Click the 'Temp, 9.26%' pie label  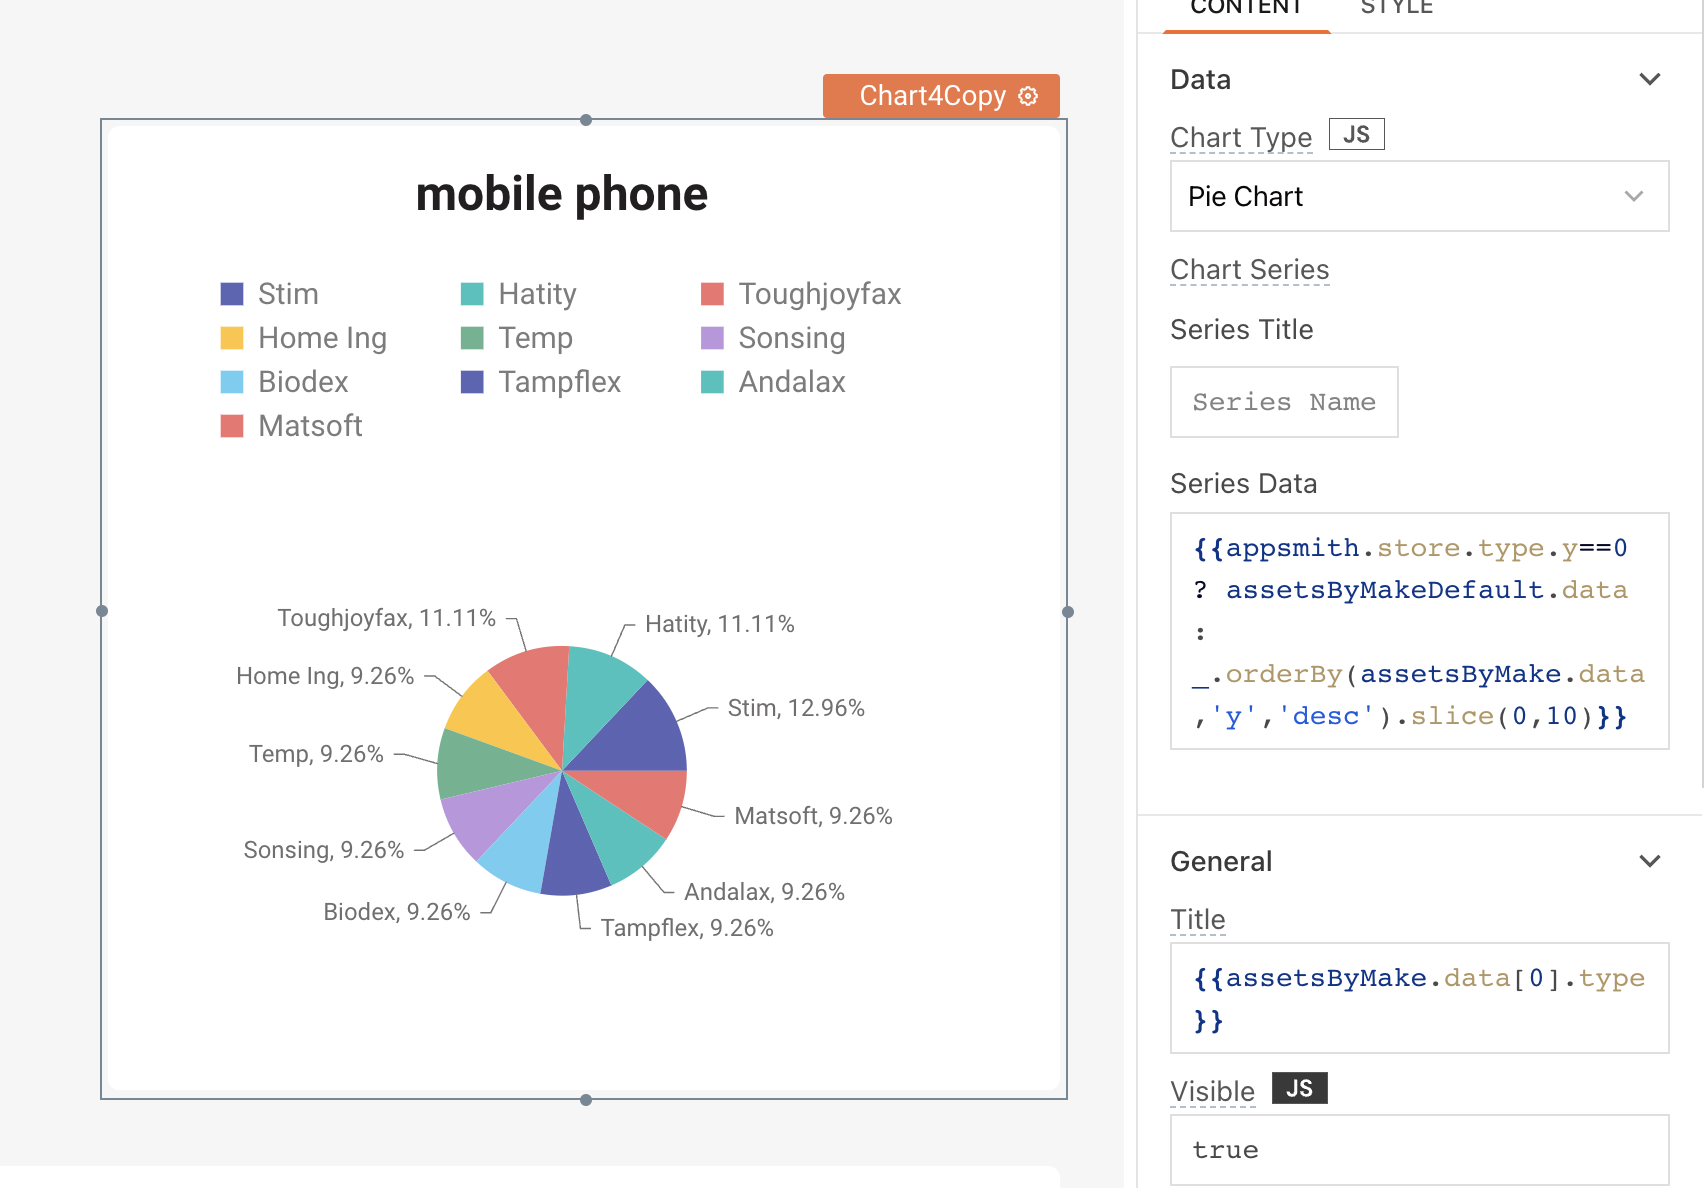[x=316, y=754]
